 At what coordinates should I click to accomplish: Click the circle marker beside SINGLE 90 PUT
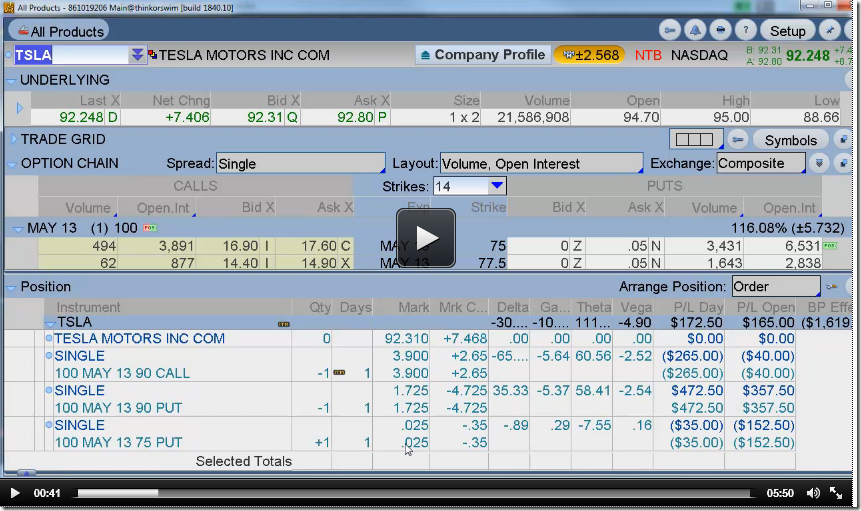click(x=49, y=390)
